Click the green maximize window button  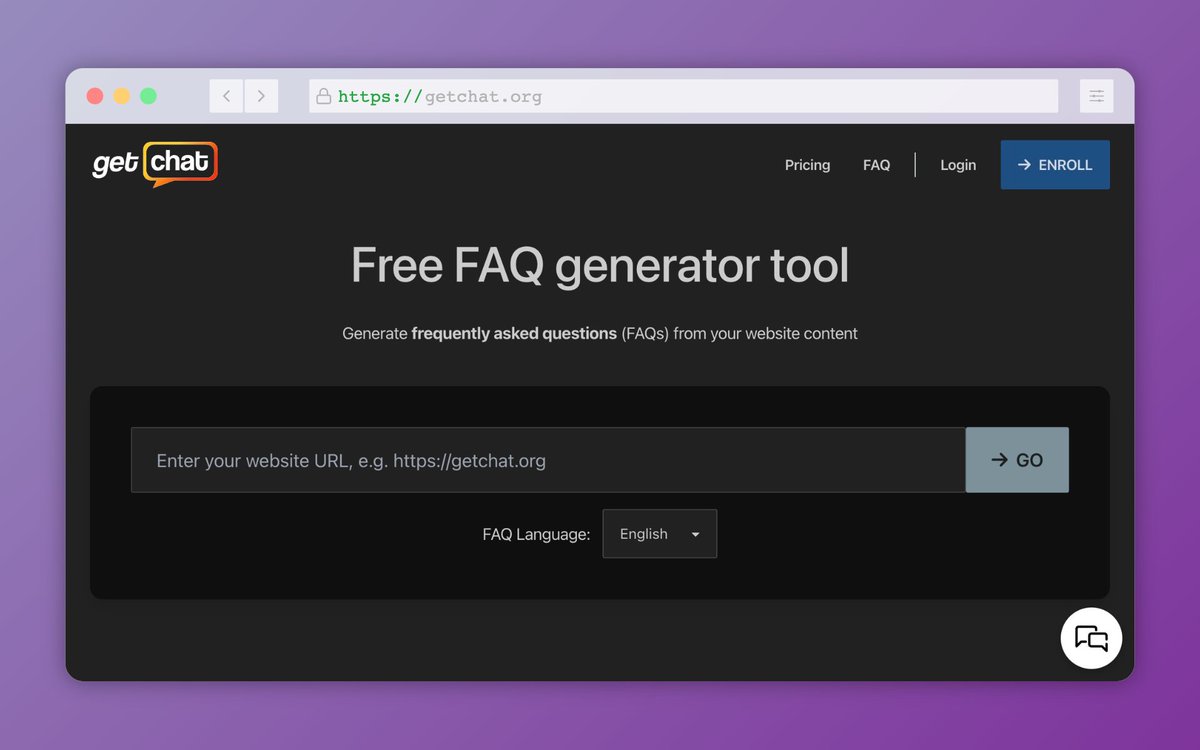148,96
